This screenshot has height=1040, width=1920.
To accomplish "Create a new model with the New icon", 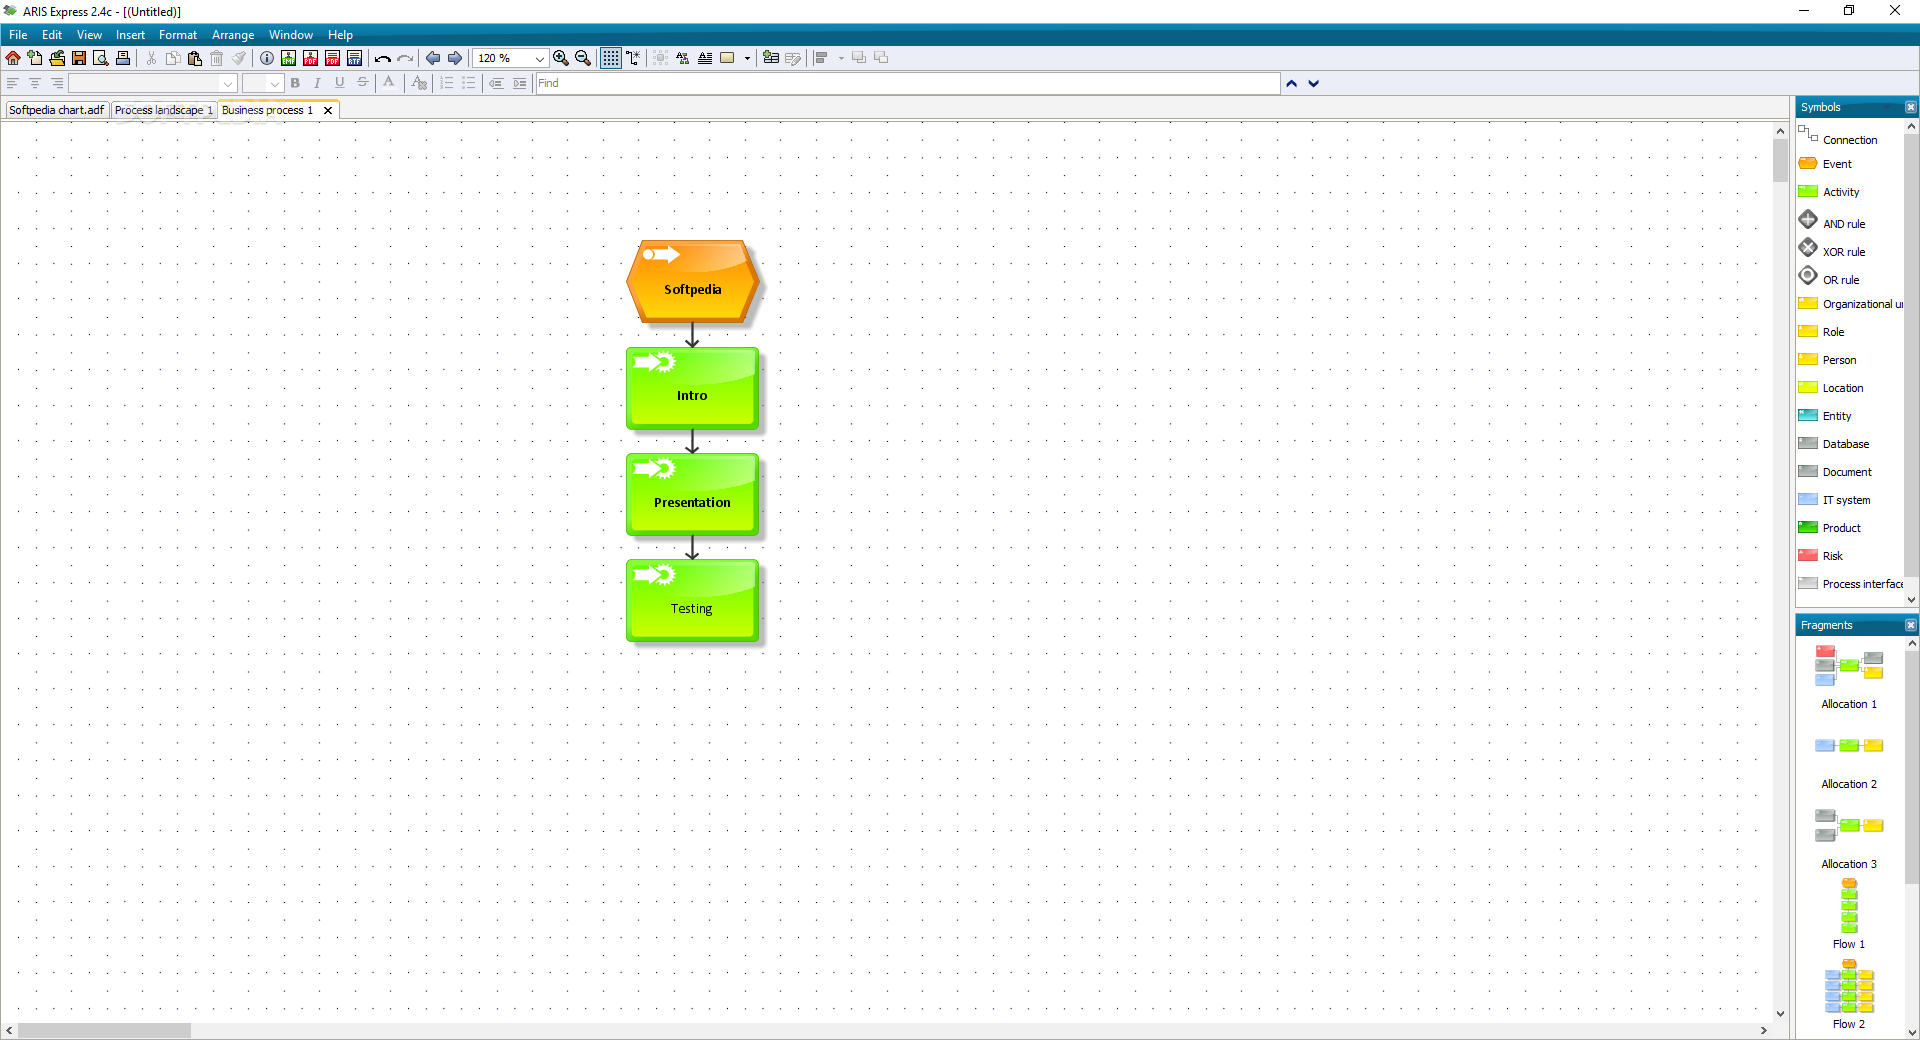I will [35, 58].
